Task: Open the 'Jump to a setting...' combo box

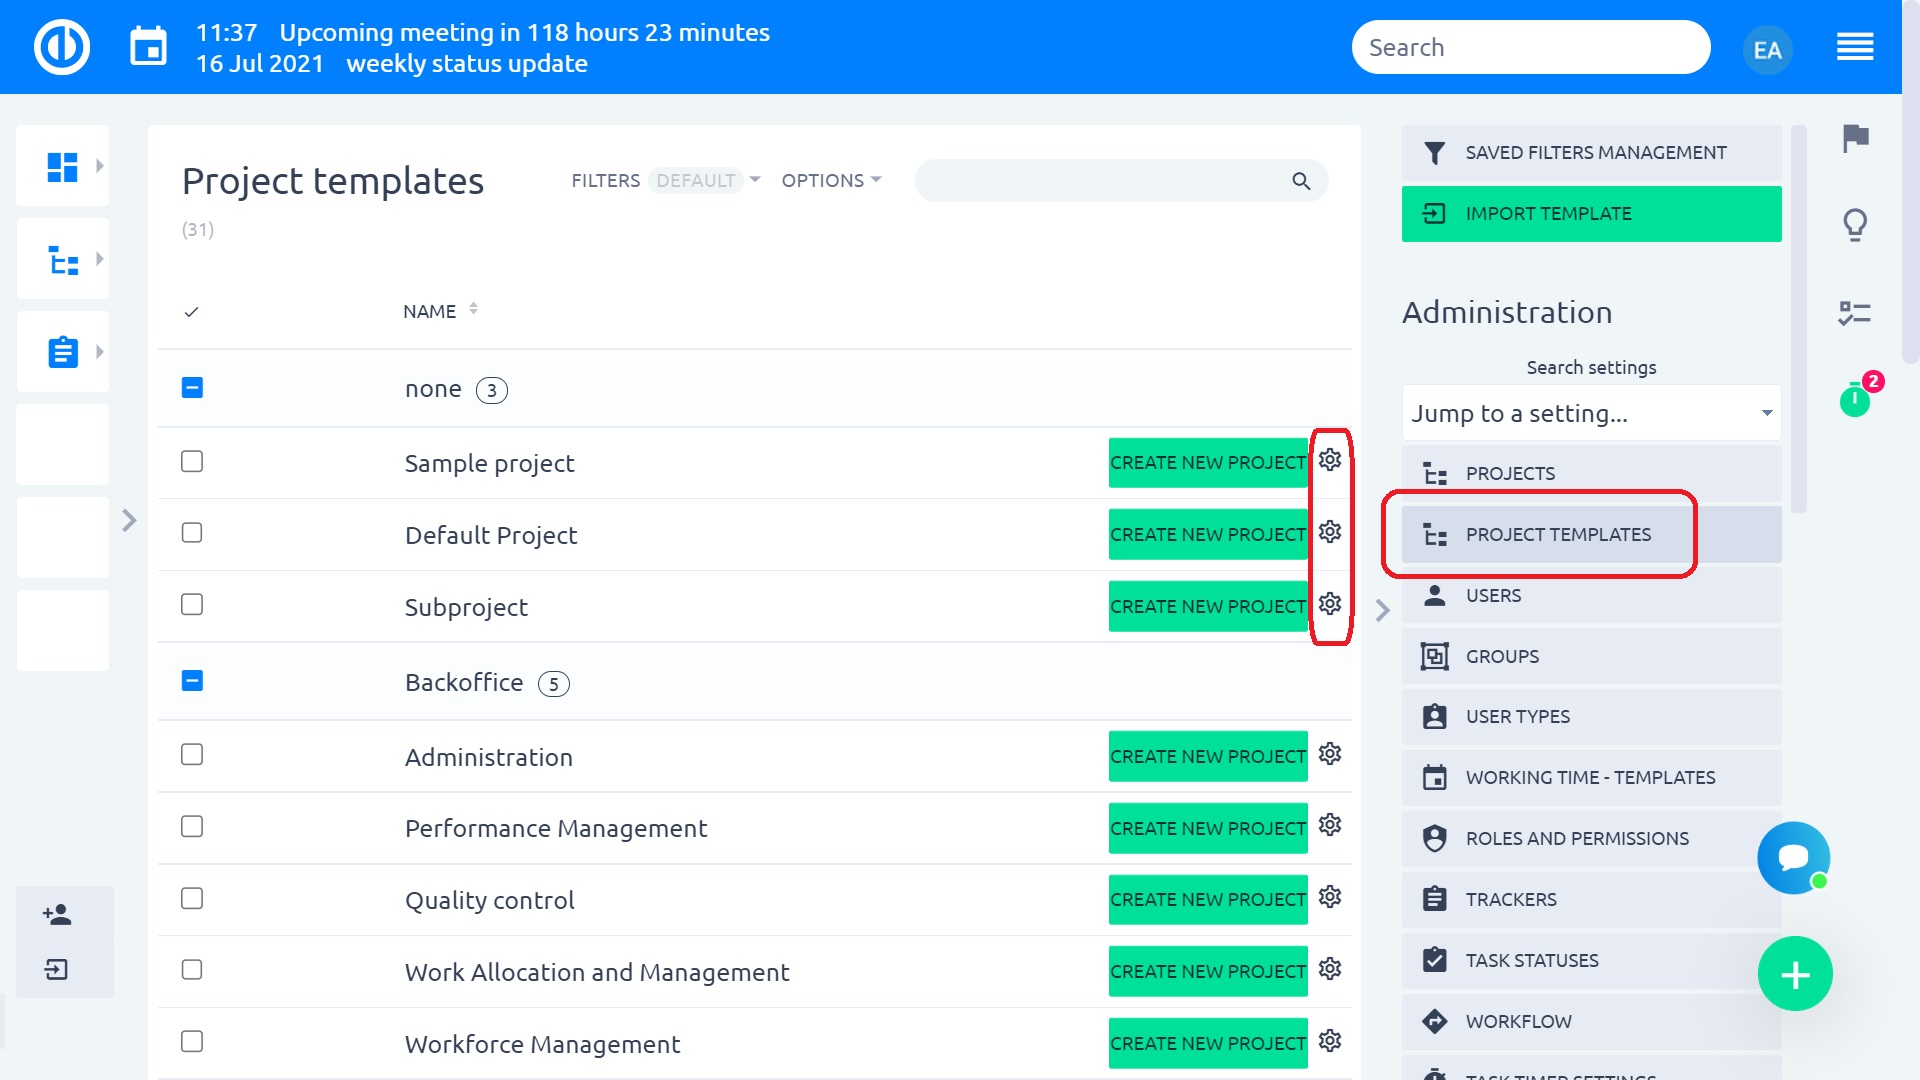Action: 1591,413
